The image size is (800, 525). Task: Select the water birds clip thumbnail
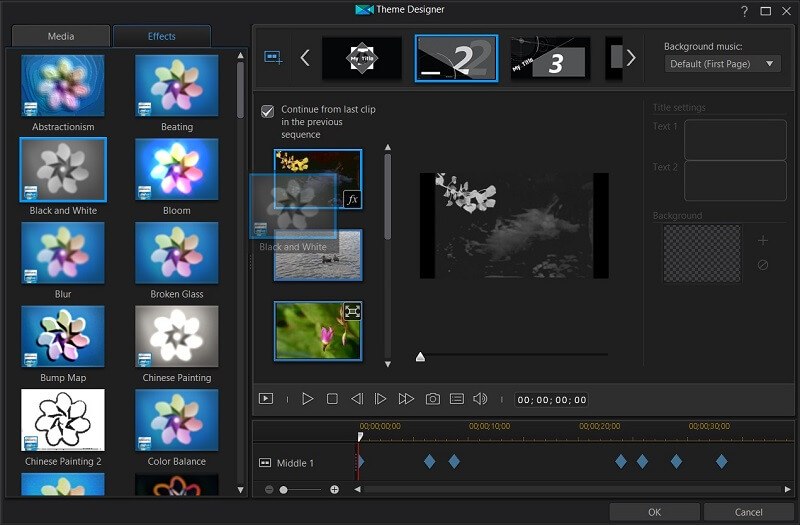tap(318, 255)
